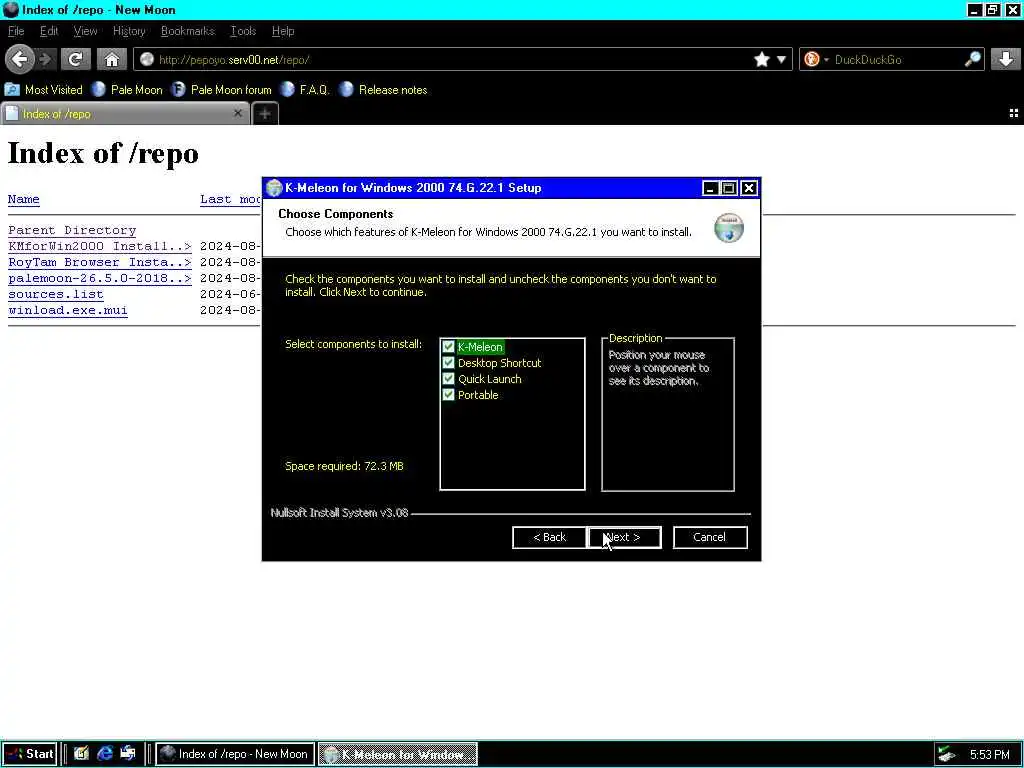
Task: Open the Help menu
Action: tap(283, 31)
